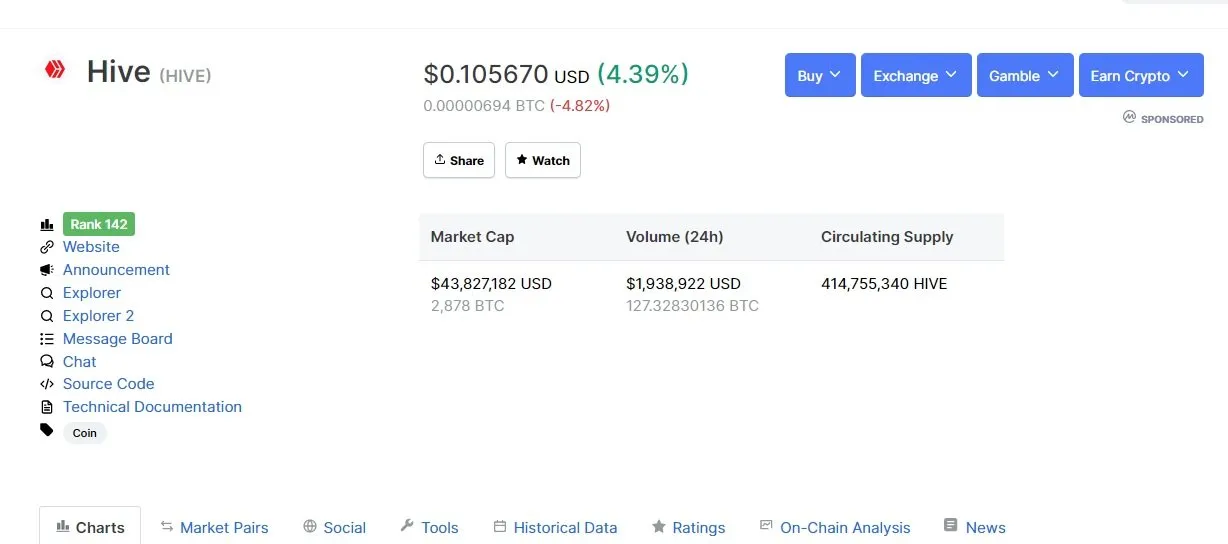This screenshot has width=1228, height=544.
Task: Click the red Hive logo icon
Action: (x=55, y=70)
